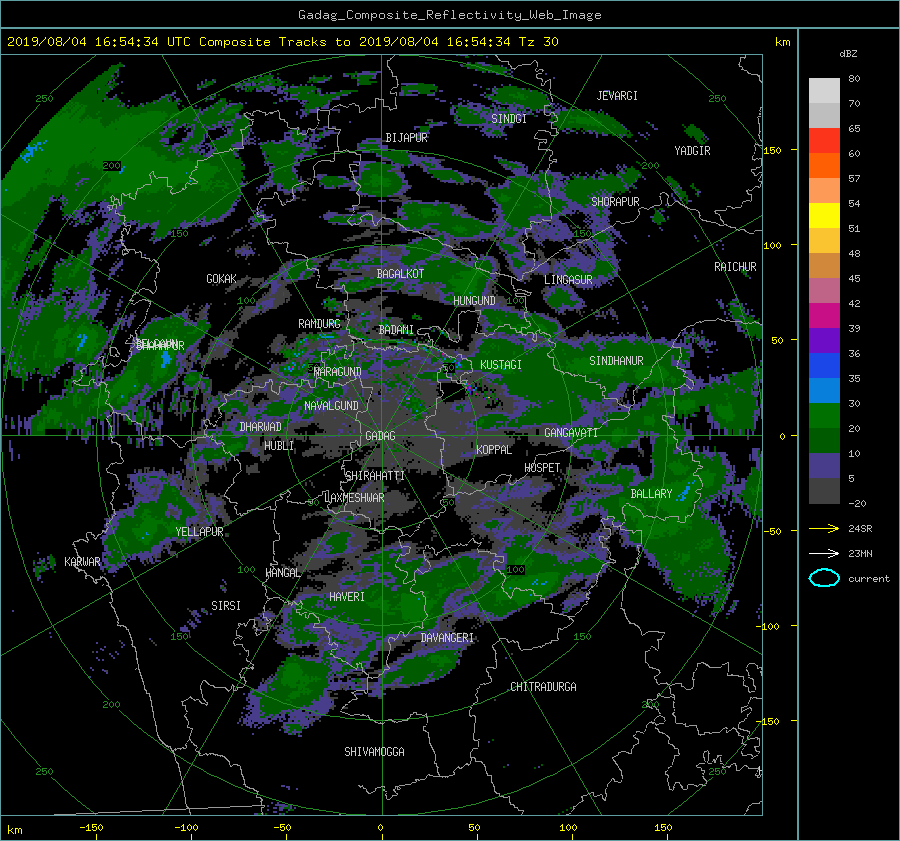Click the 150 tick on right axis

coord(773,150)
